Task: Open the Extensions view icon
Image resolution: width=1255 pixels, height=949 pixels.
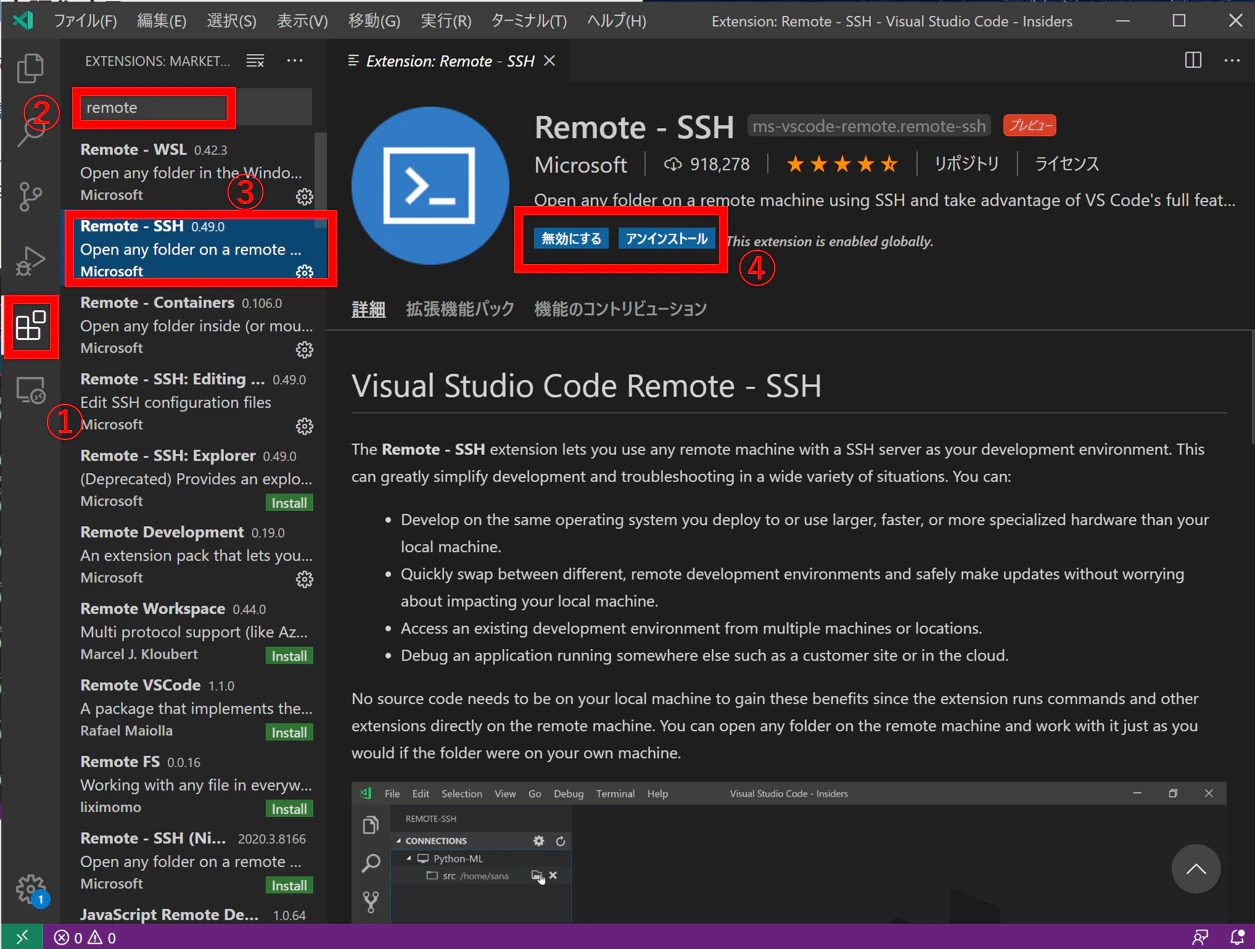Action: pos(31,326)
